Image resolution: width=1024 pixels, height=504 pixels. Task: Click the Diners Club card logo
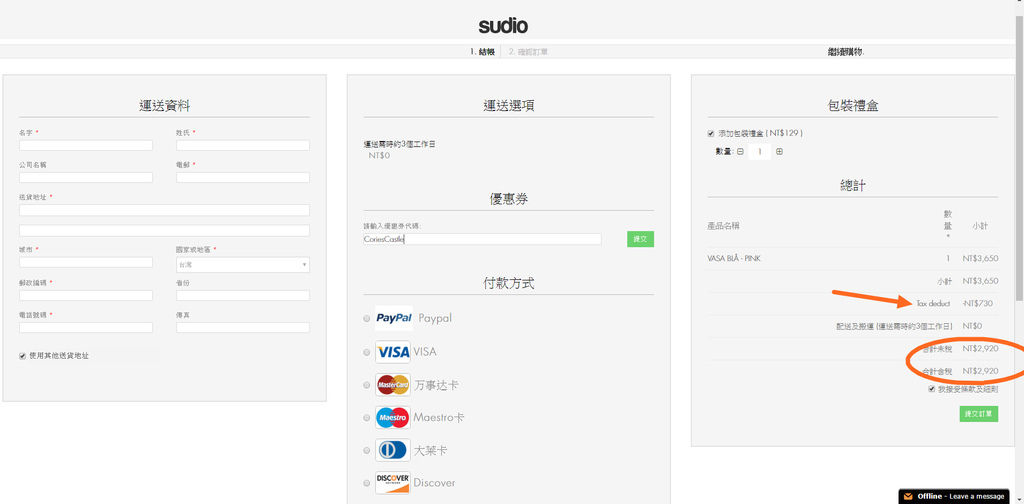pyautogui.click(x=393, y=450)
